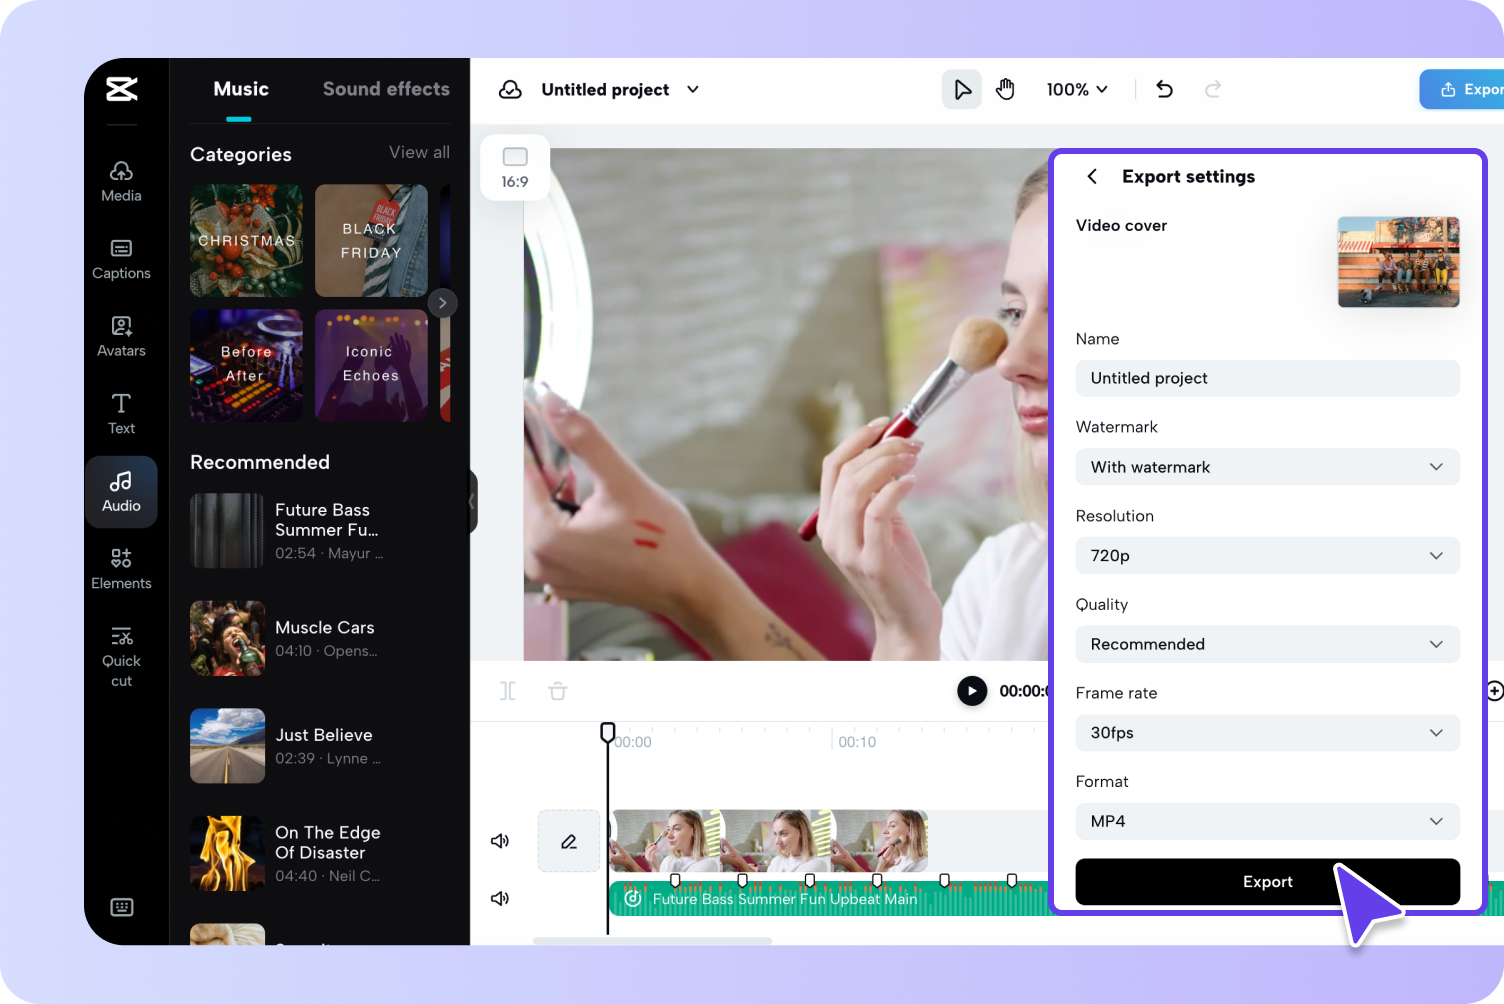
Task: Click the Untitled project title in header
Action: 605,90
